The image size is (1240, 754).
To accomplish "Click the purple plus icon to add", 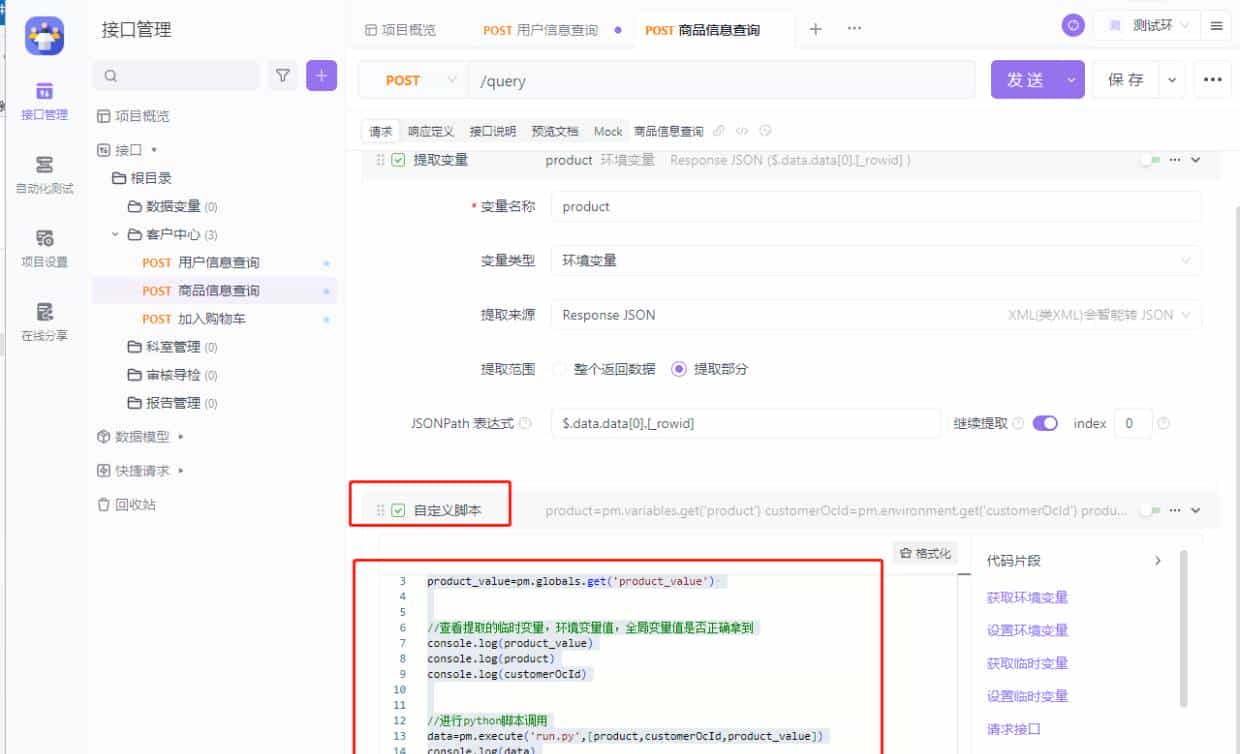I will click(x=321, y=75).
